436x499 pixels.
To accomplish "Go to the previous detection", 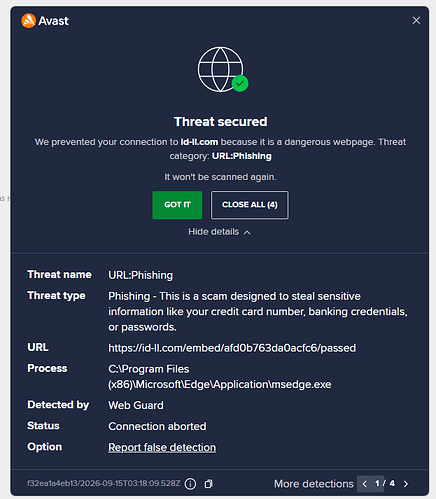I will (x=364, y=484).
